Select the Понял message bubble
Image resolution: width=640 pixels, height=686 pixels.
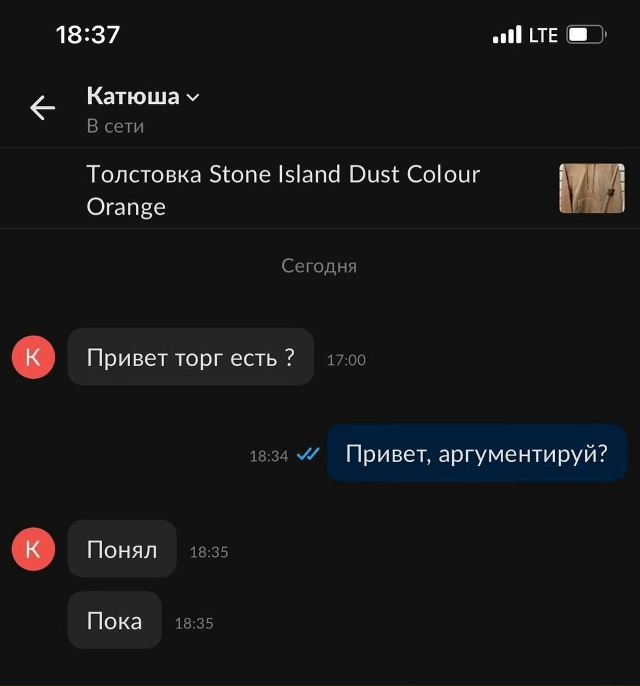click(x=122, y=549)
